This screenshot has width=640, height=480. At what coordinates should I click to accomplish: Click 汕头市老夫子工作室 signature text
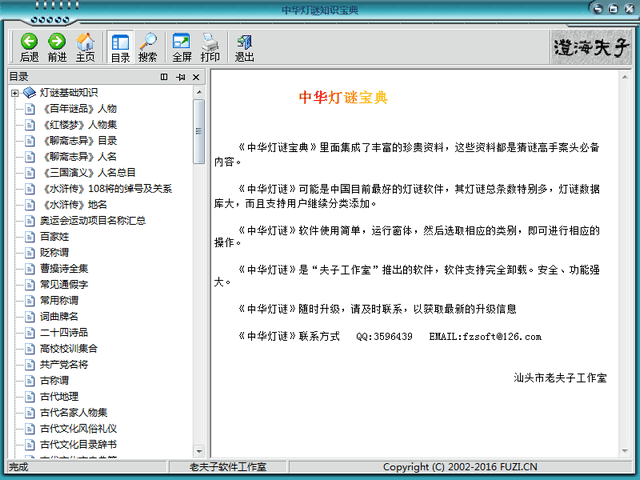pyautogui.click(x=560, y=378)
